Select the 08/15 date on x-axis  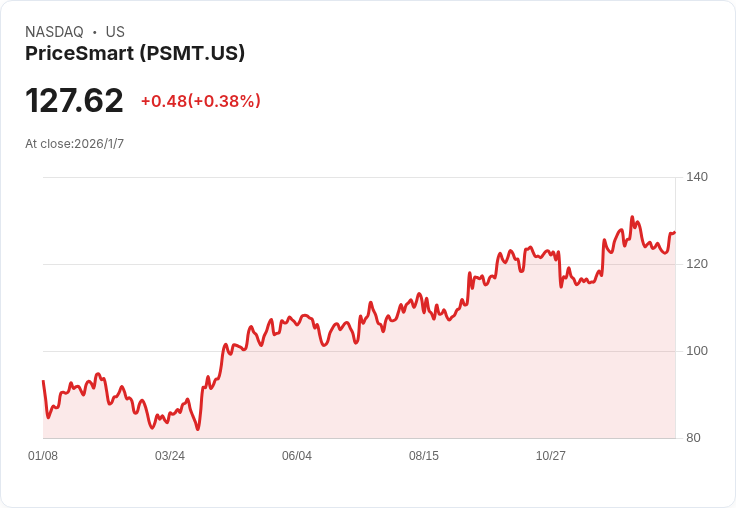coord(424,456)
